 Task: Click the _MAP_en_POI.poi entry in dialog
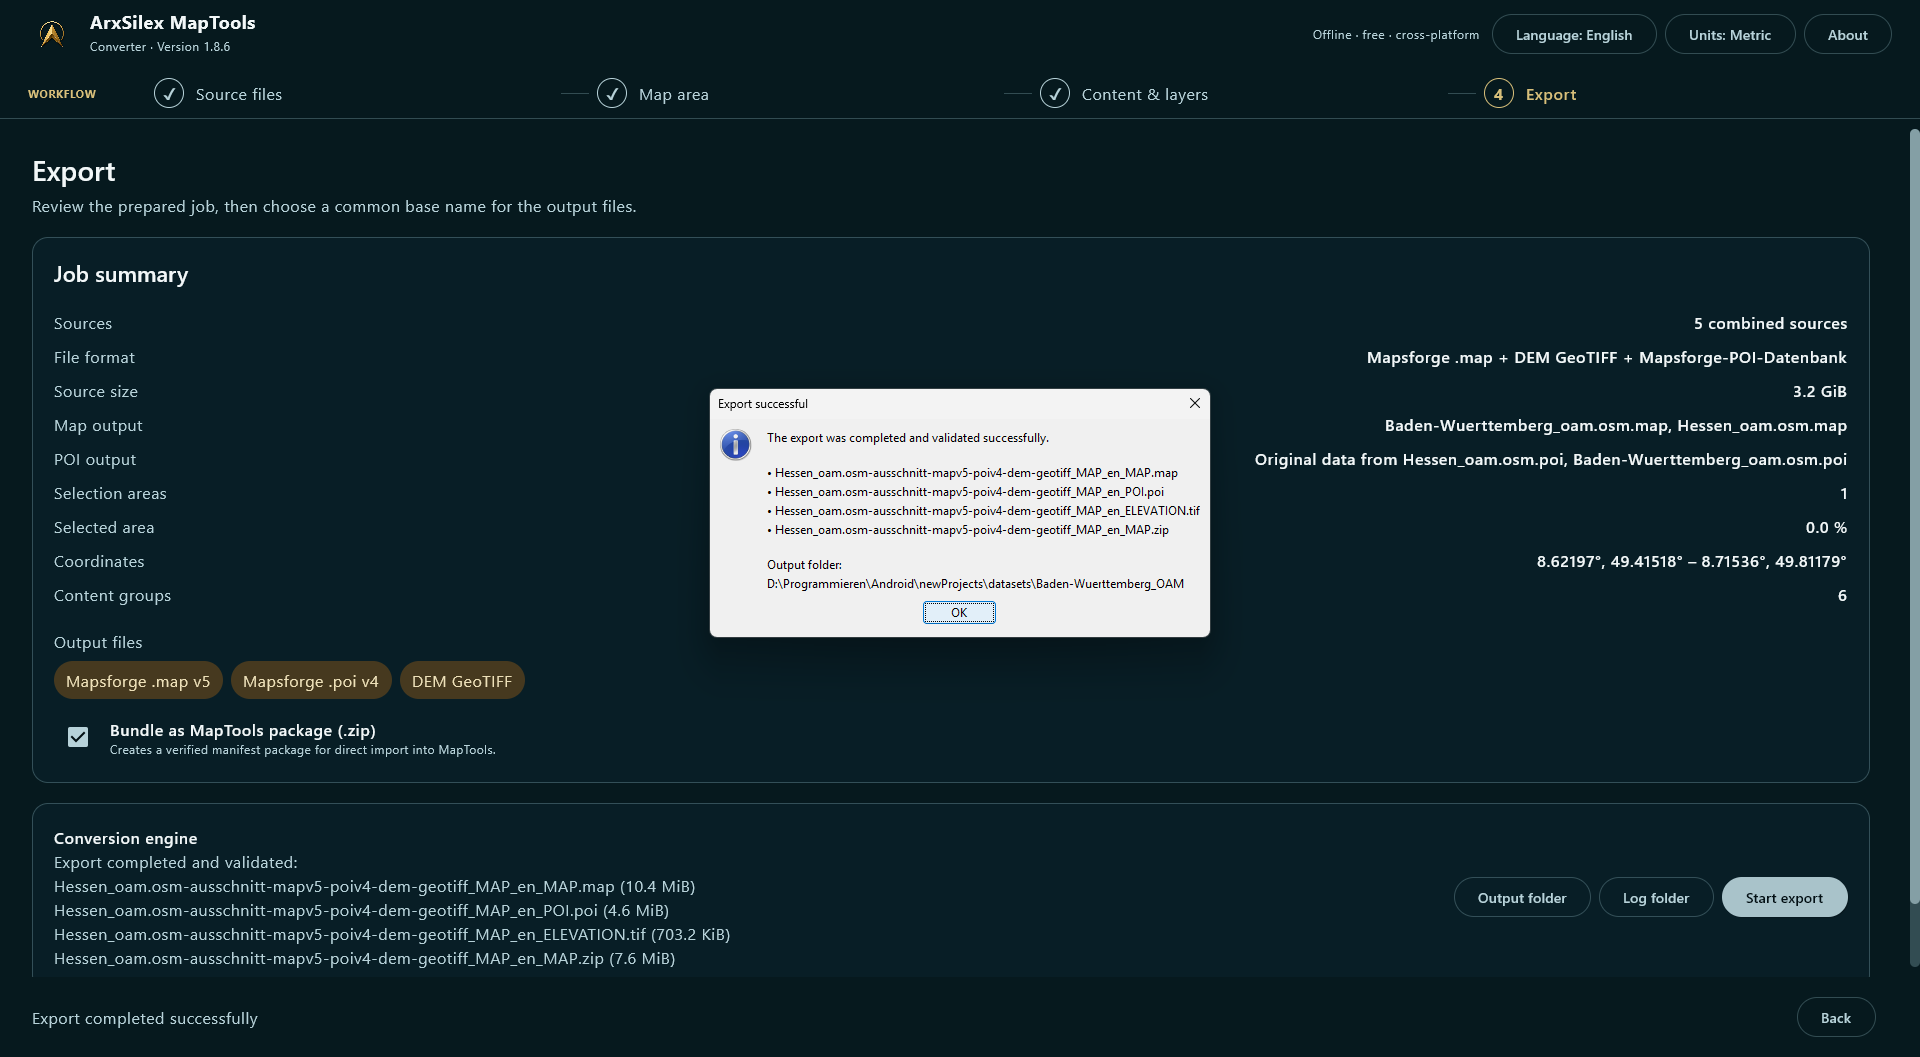[965, 492]
